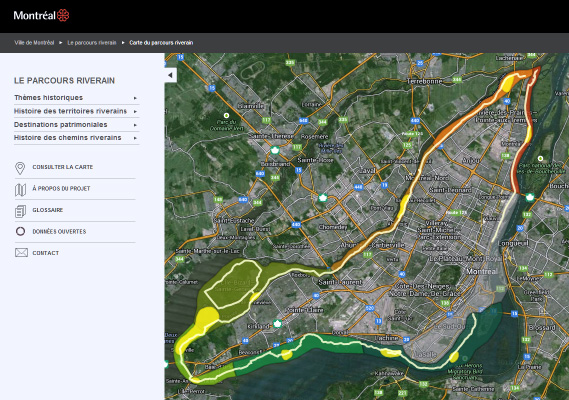The height and width of the screenshot is (400, 569).
Task: Click the arrow beside Destinations patrimoniales
Action: (x=135, y=125)
